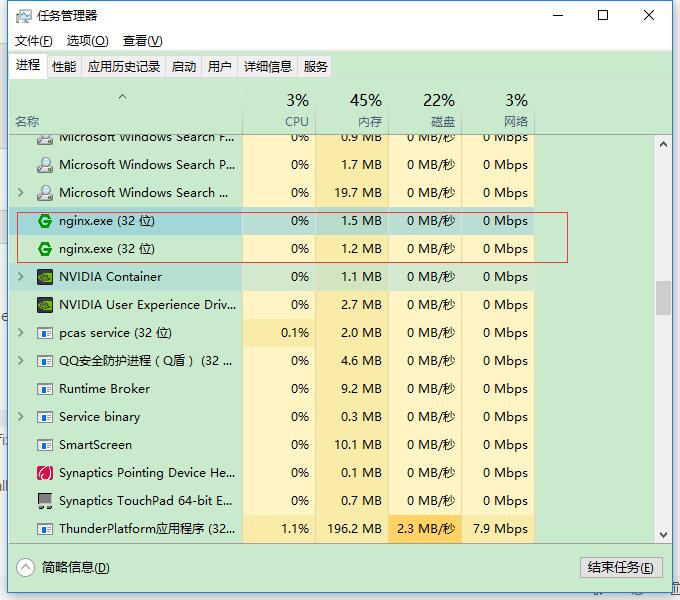The height and width of the screenshot is (600, 680).
Task: Expand the Service binary group
Action: tap(20, 417)
